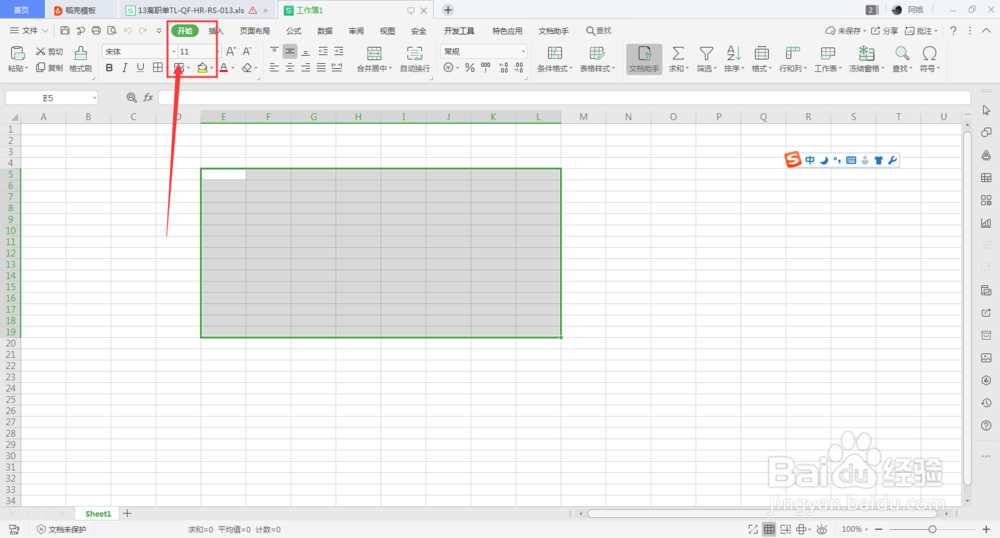1000x538 pixels.
Task: Apply red font color A
Action: (x=224, y=68)
